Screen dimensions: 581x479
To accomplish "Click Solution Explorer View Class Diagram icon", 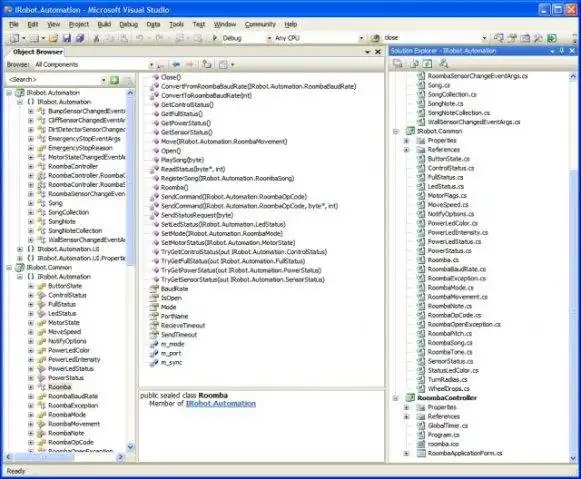I will click(x=443, y=64).
